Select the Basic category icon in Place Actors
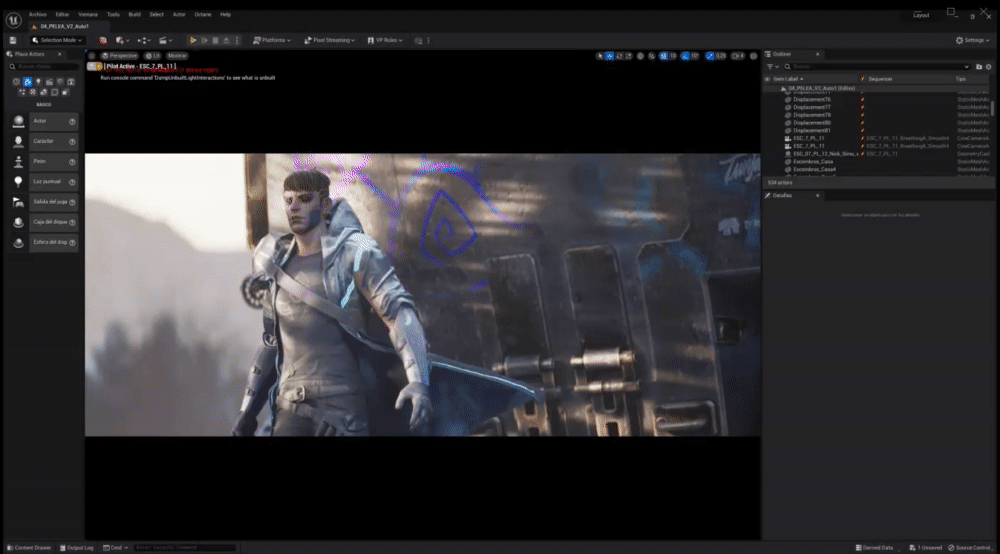The width and height of the screenshot is (1000, 554). click(27, 82)
